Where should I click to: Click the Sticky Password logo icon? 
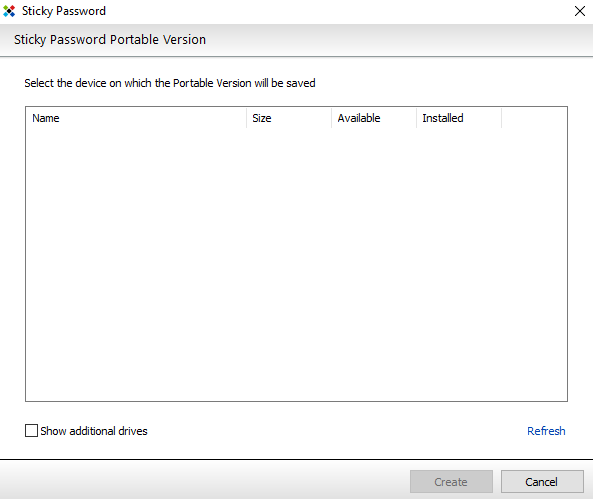(x=9, y=11)
